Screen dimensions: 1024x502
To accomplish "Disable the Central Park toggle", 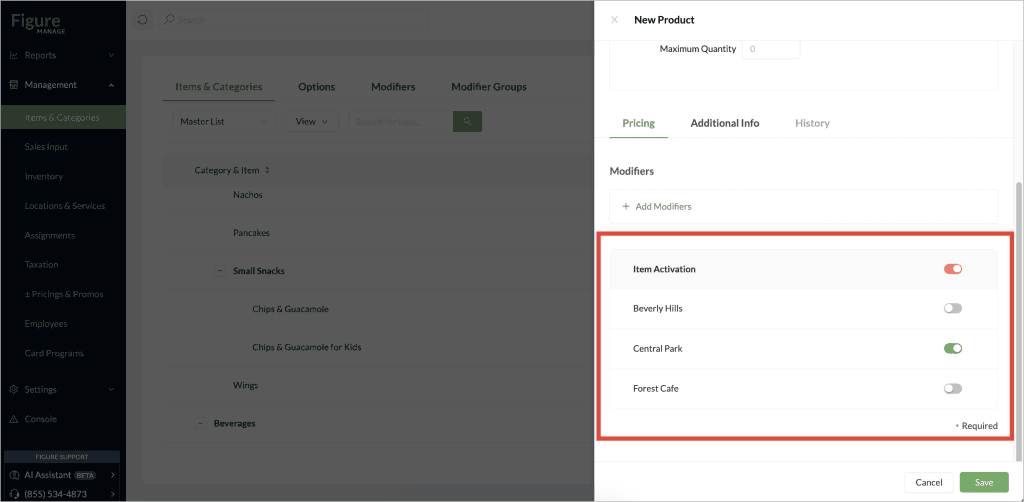I will [x=953, y=349].
